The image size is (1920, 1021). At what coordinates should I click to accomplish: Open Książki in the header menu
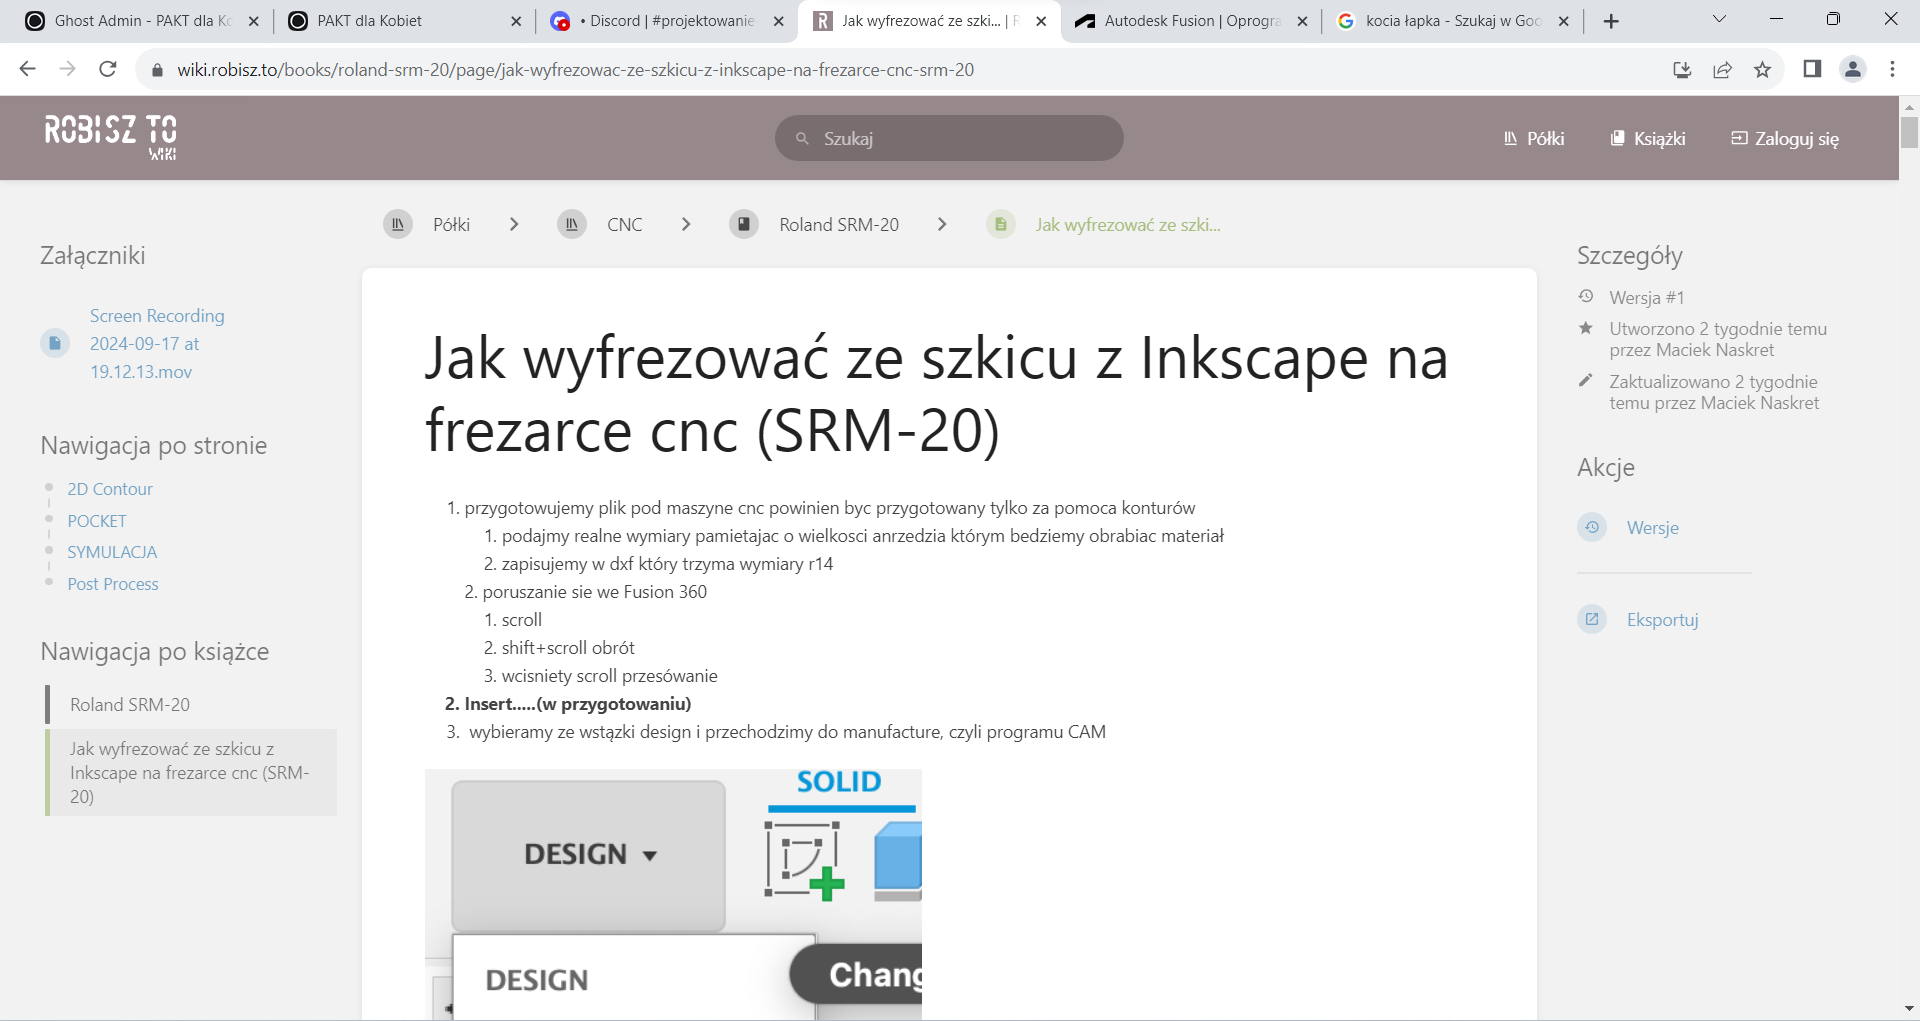1648,138
